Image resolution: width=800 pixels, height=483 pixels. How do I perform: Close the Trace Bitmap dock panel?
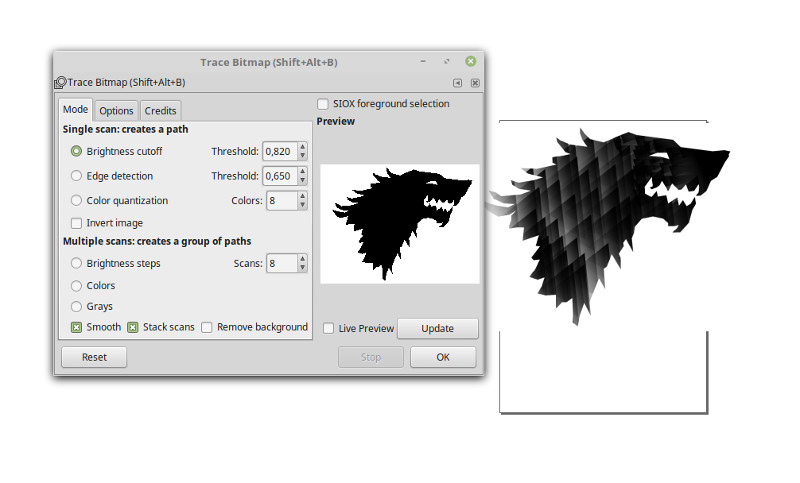pos(475,83)
